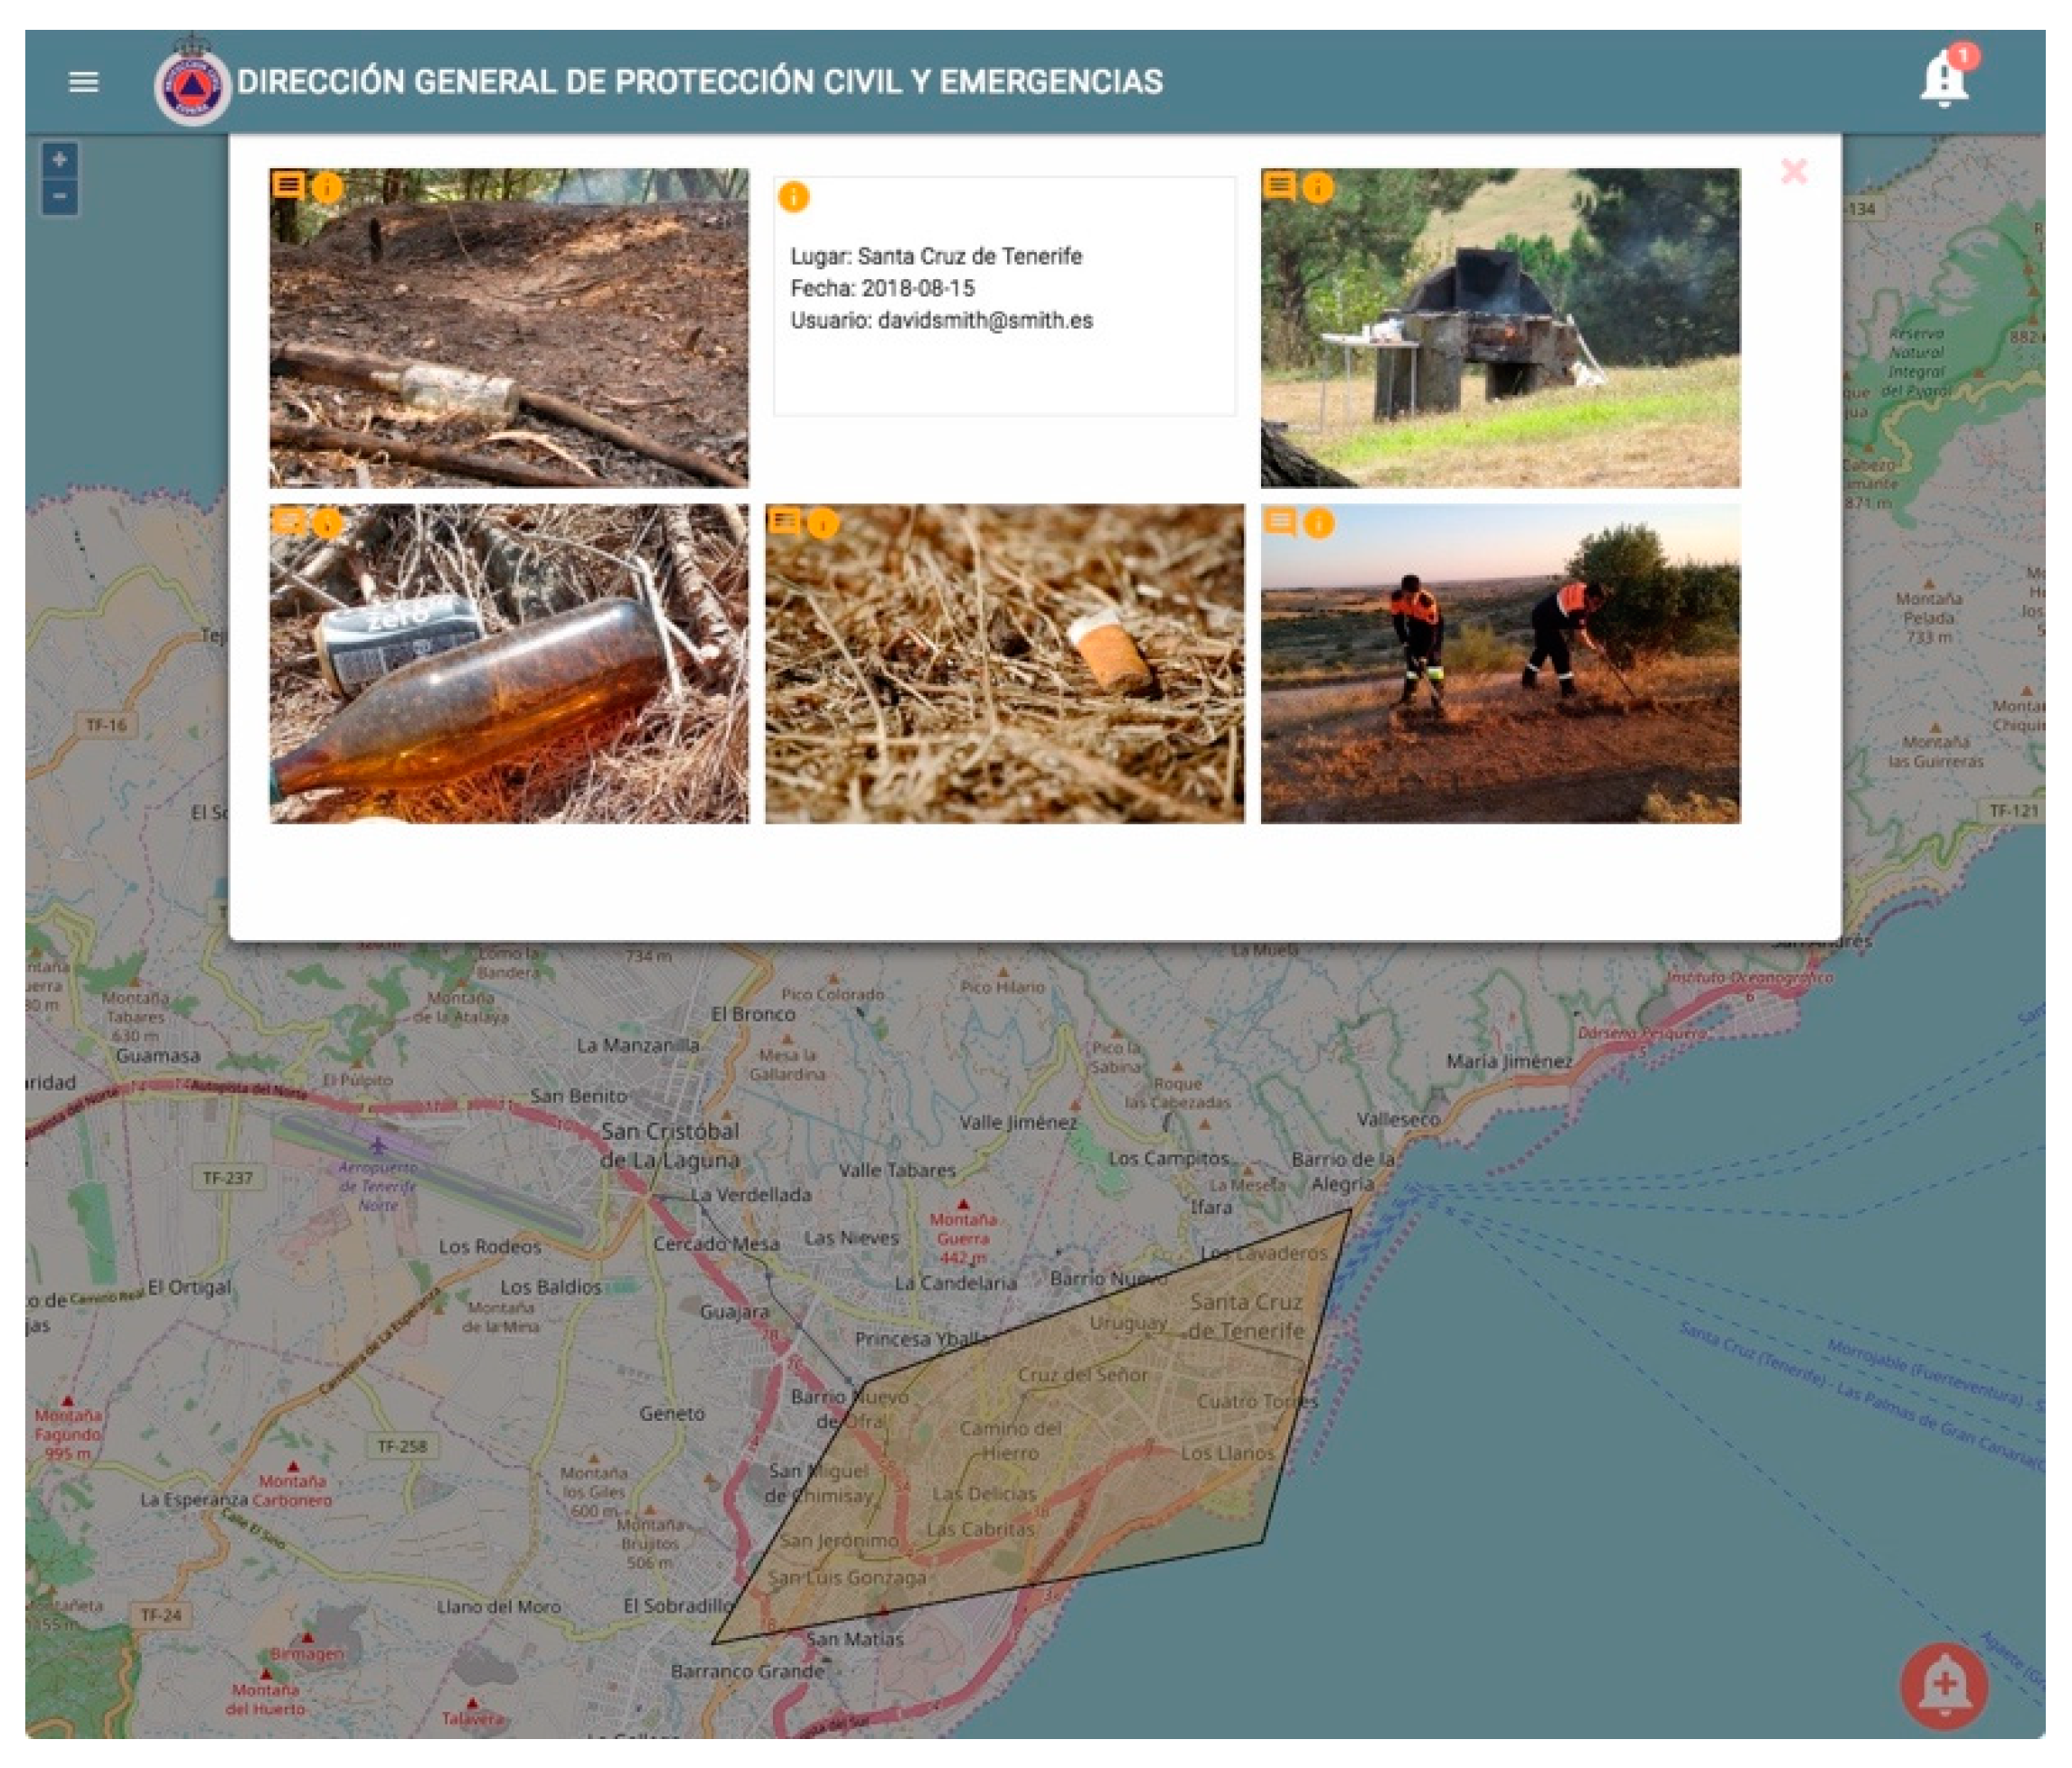The height and width of the screenshot is (1768, 2072).
Task: Click info icon on barbecue photo
Action: [1318, 187]
